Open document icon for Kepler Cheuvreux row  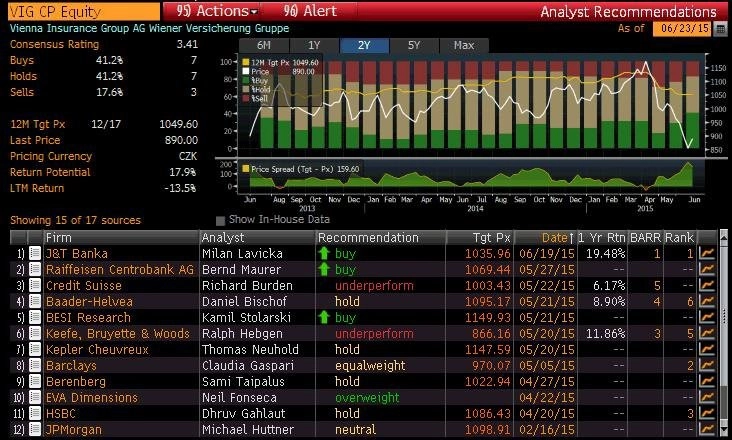(35, 349)
